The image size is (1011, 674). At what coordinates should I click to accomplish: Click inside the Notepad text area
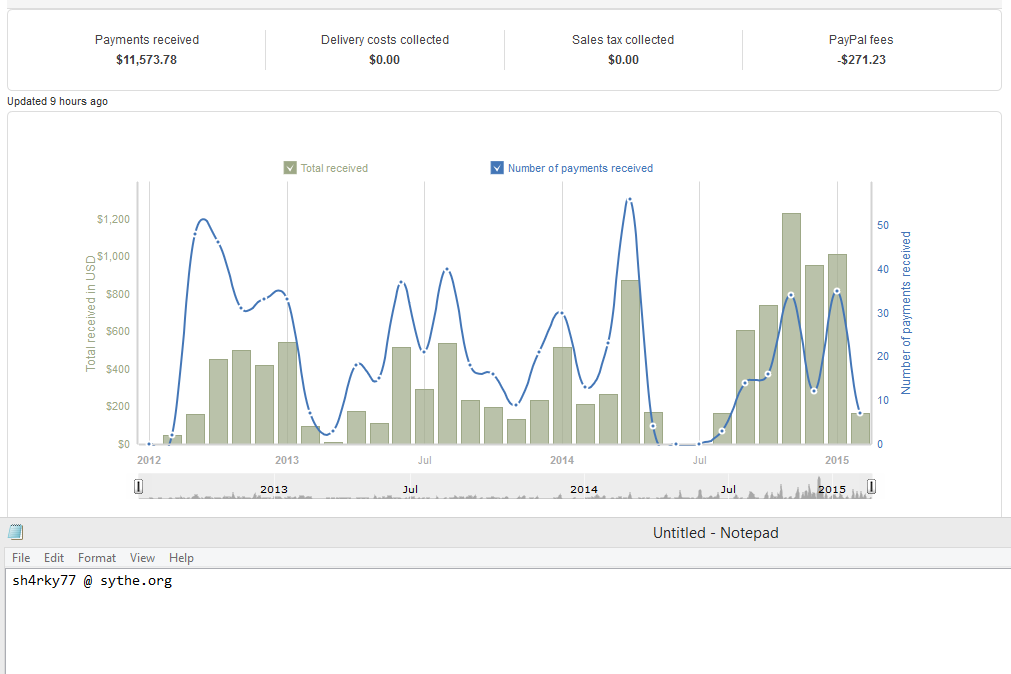click(x=508, y=622)
